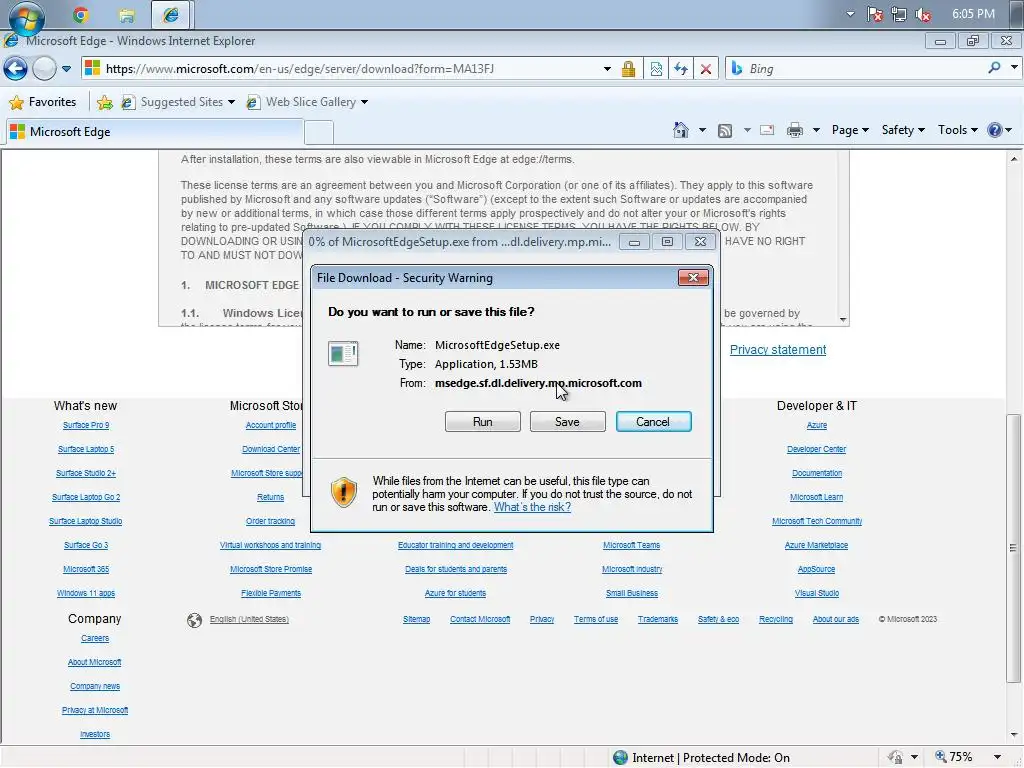The height and width of the screenshot is (768, 1024).
Task: Select Internet Explorer taskbar button
Action: [x=170, y=14]
